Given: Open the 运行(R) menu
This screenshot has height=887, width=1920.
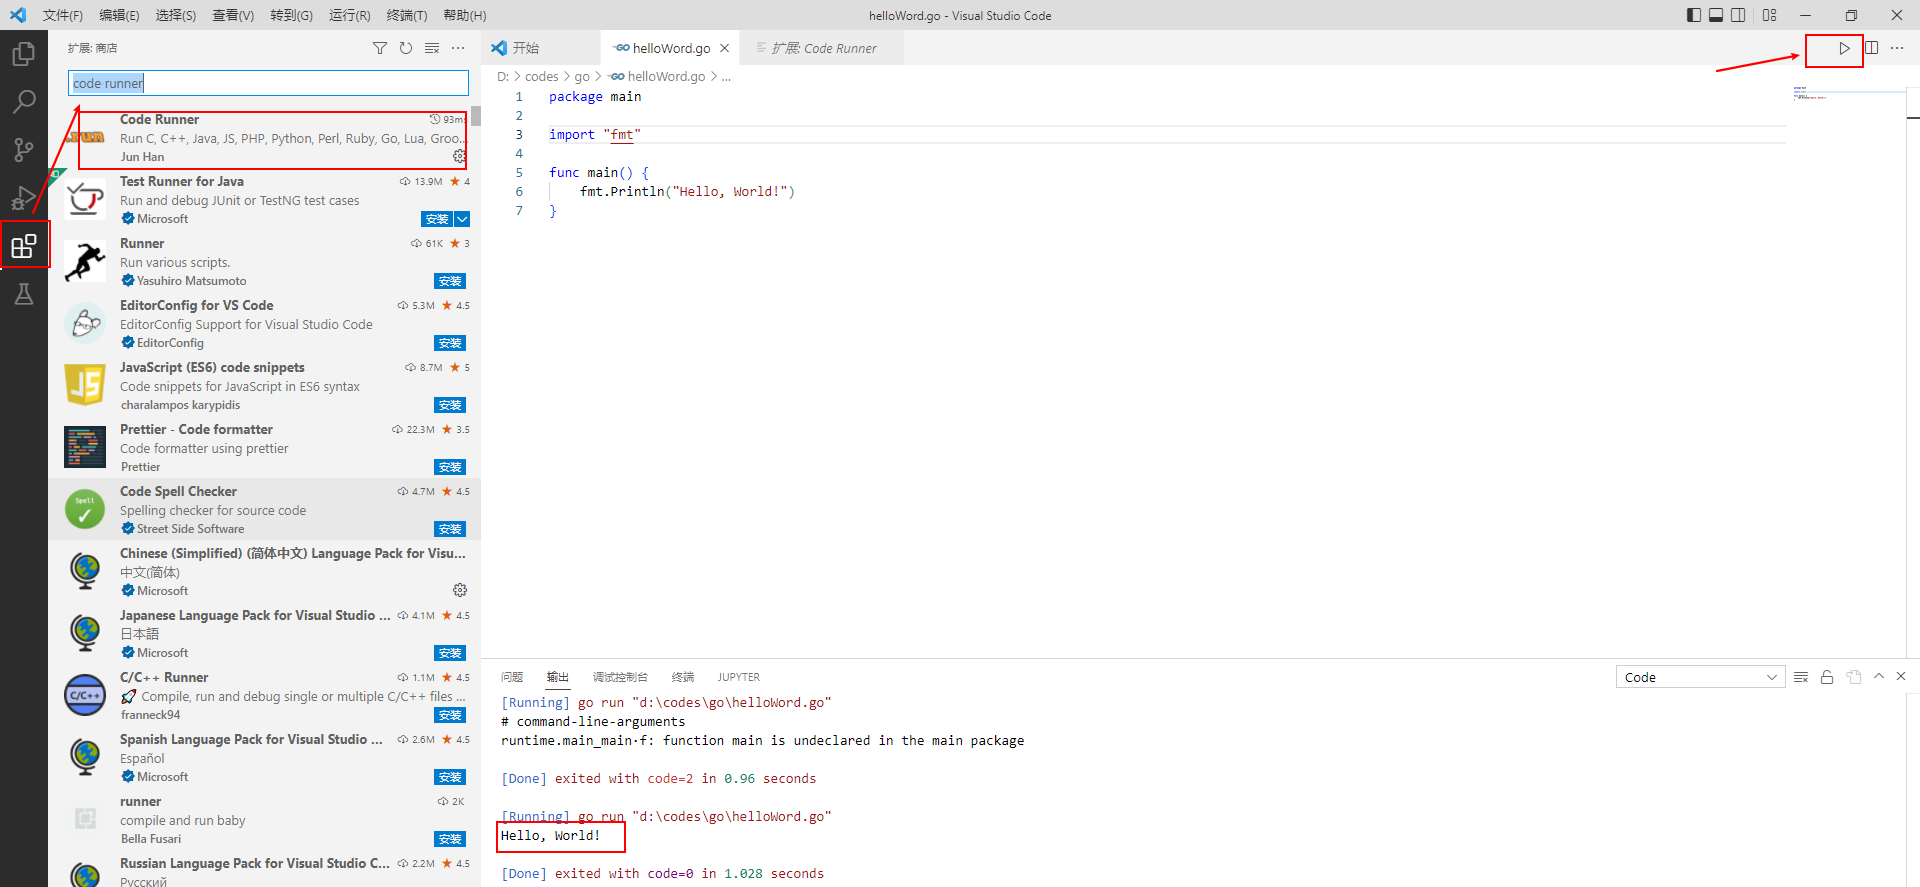Looking at the screenshot, I should [x=349, y=15].
